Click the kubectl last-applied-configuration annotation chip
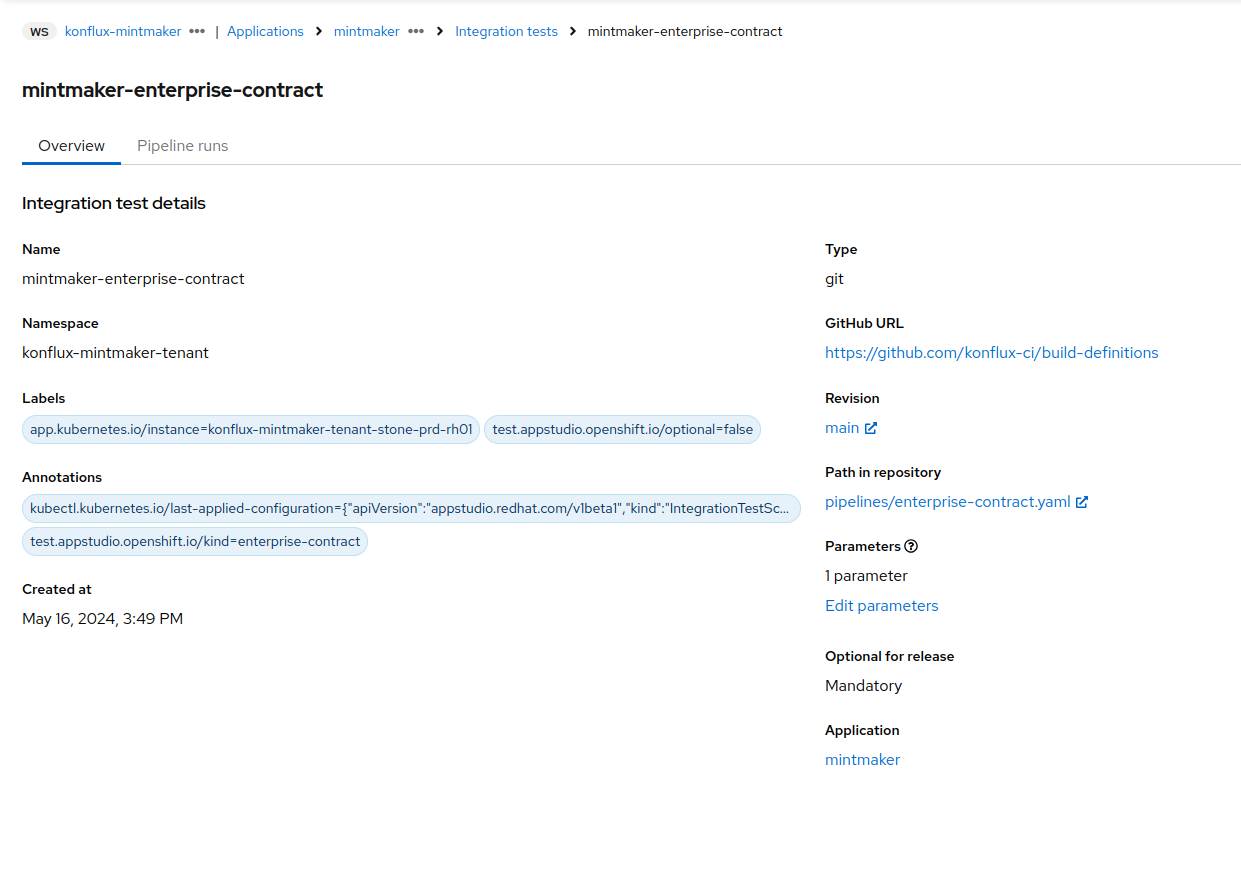This screenshot has width=1241, height=880. pyautogui.click(x=410, y=509)
